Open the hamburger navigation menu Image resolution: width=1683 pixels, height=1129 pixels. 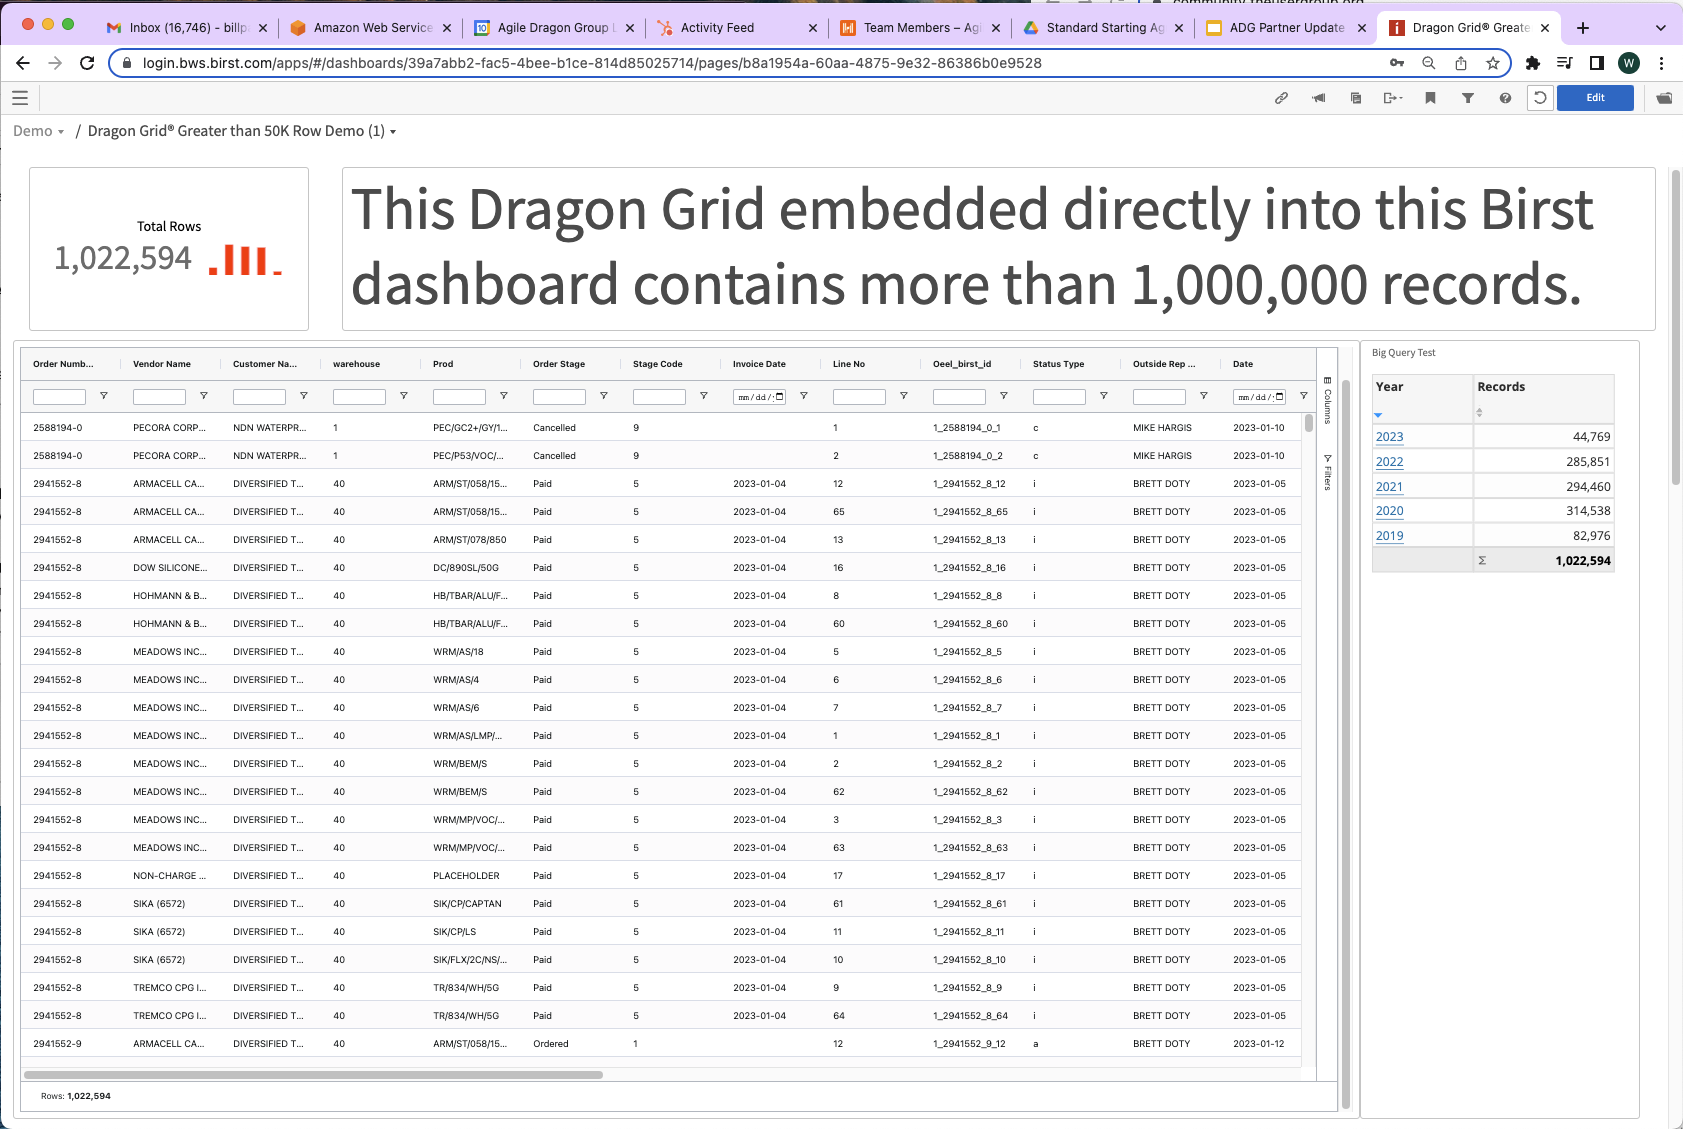click(20, 98)
